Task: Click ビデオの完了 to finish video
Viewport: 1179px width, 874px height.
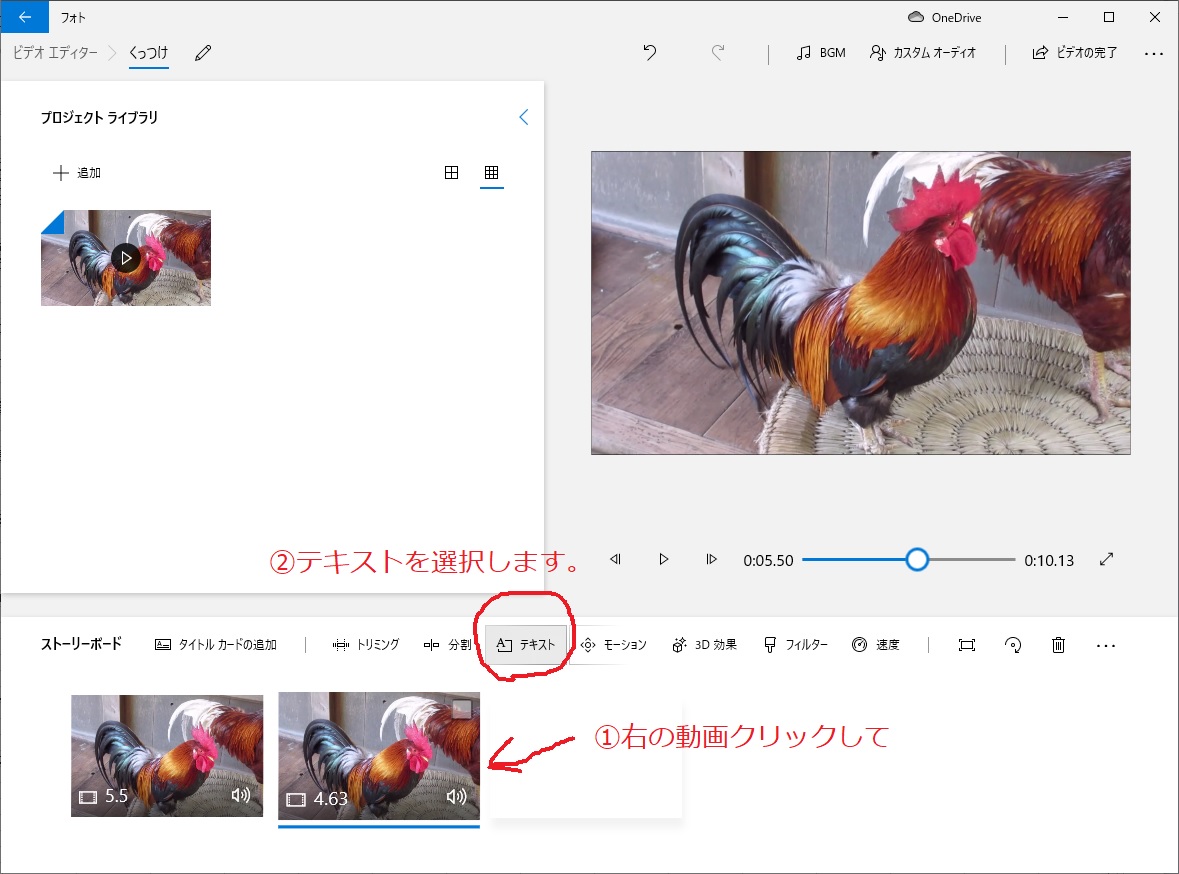Action: point(1076,53)
